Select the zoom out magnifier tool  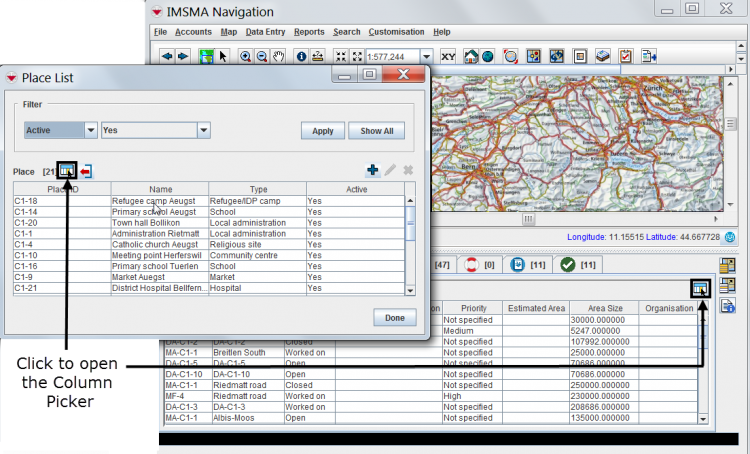[263, 56]
